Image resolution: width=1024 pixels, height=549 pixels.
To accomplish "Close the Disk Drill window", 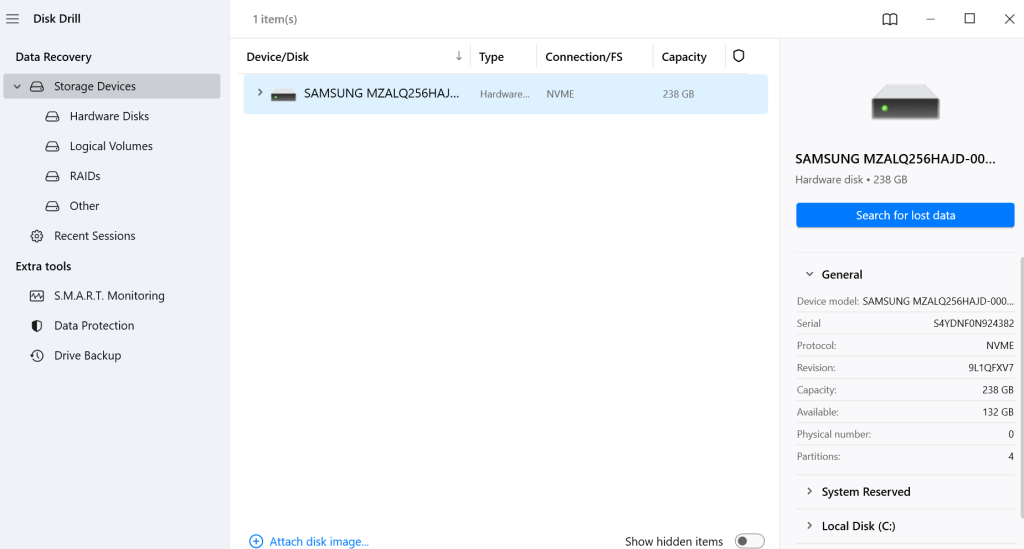I will click(1009, 19).
